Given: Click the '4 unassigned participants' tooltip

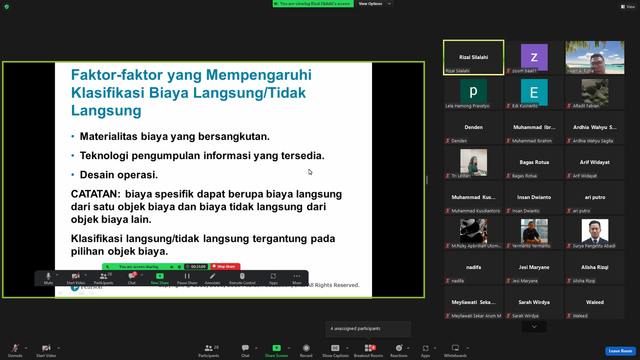Looking at the screenshot, I should [x=368, y=329].
